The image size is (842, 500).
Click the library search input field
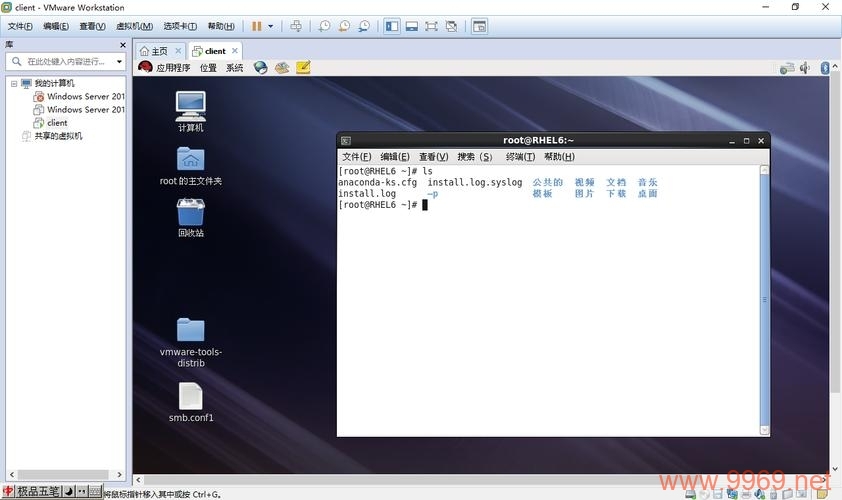tap(66, 62)
